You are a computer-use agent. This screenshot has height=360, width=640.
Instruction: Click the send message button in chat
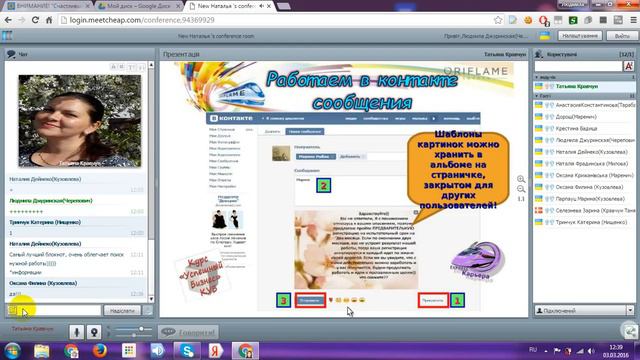122,311
